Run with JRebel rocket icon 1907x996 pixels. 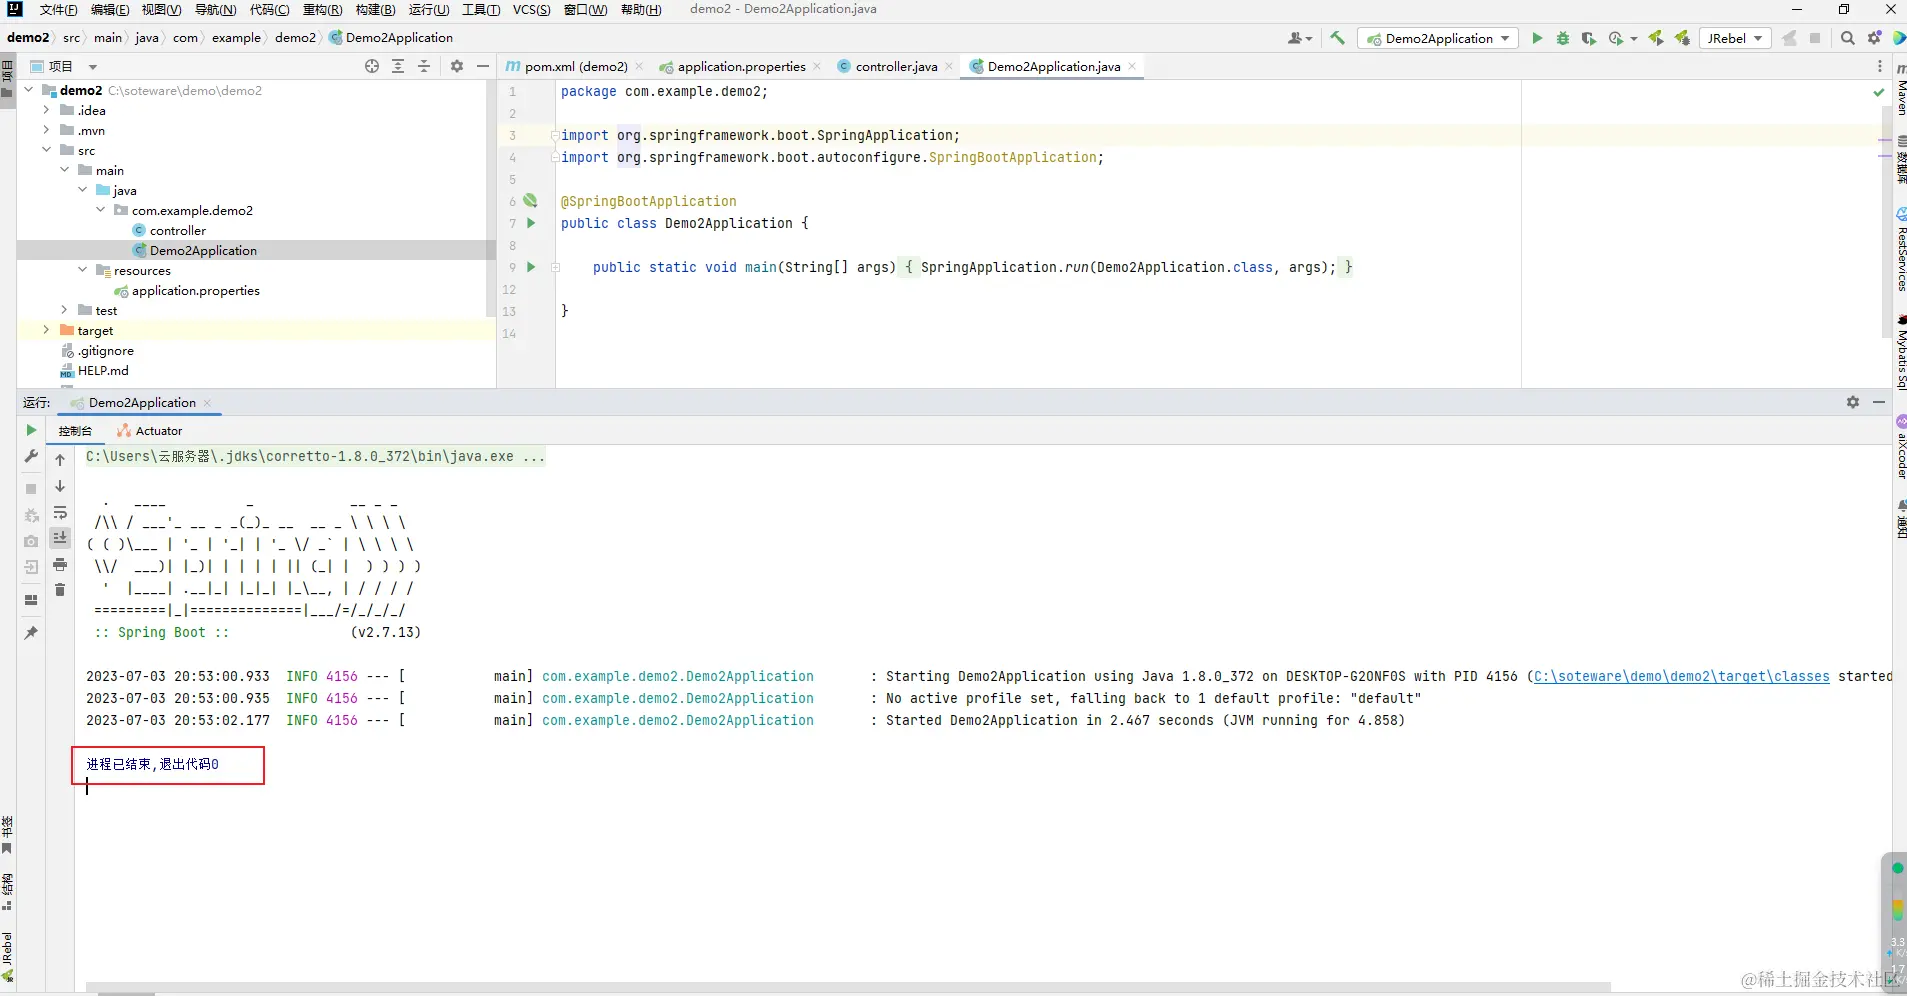pyautogui.click(x=1656, y=38)
